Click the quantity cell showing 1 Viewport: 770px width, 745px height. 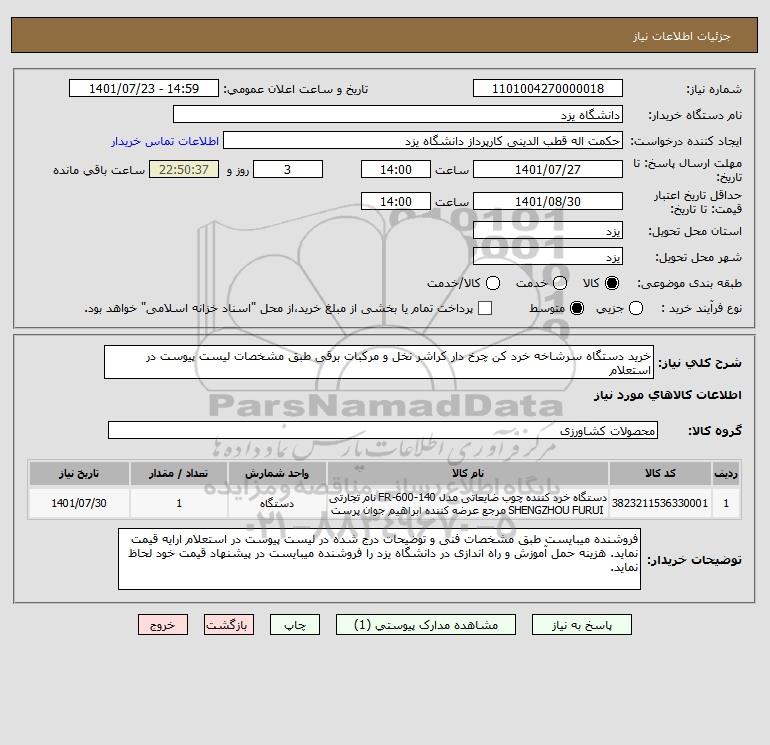(x=179, y=503)
